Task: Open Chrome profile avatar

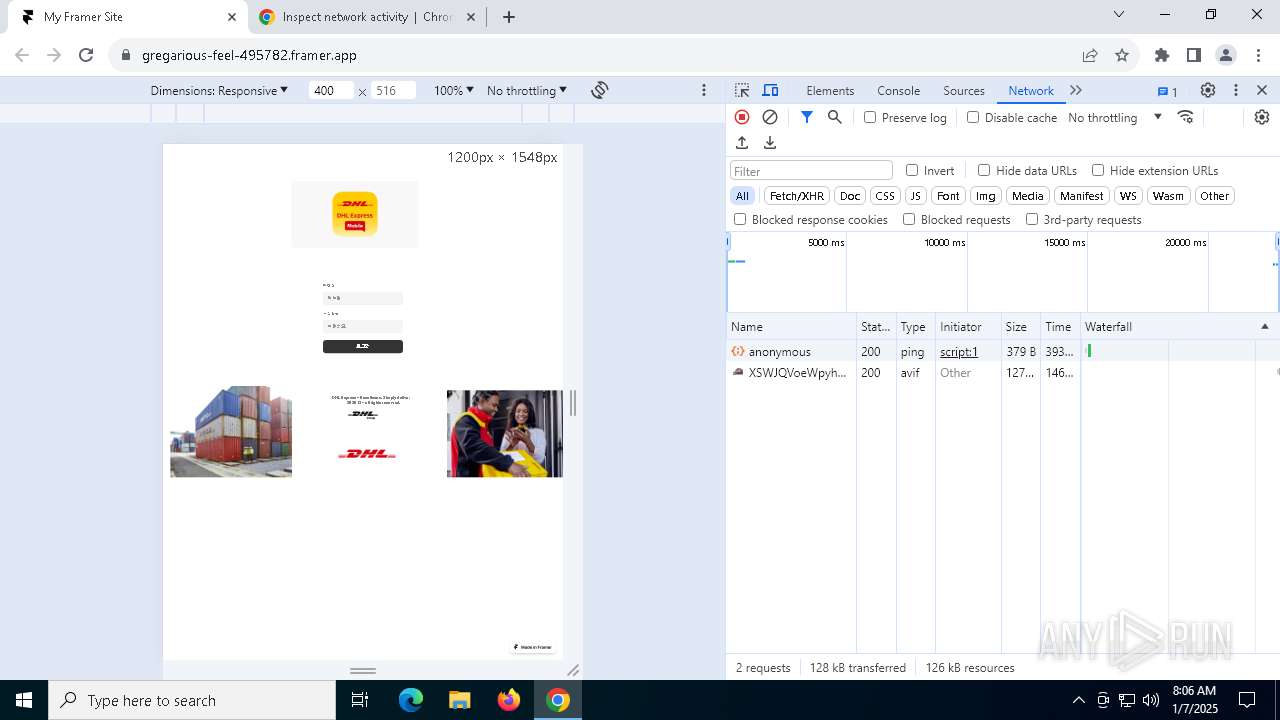Action: tap(1226, 55)
